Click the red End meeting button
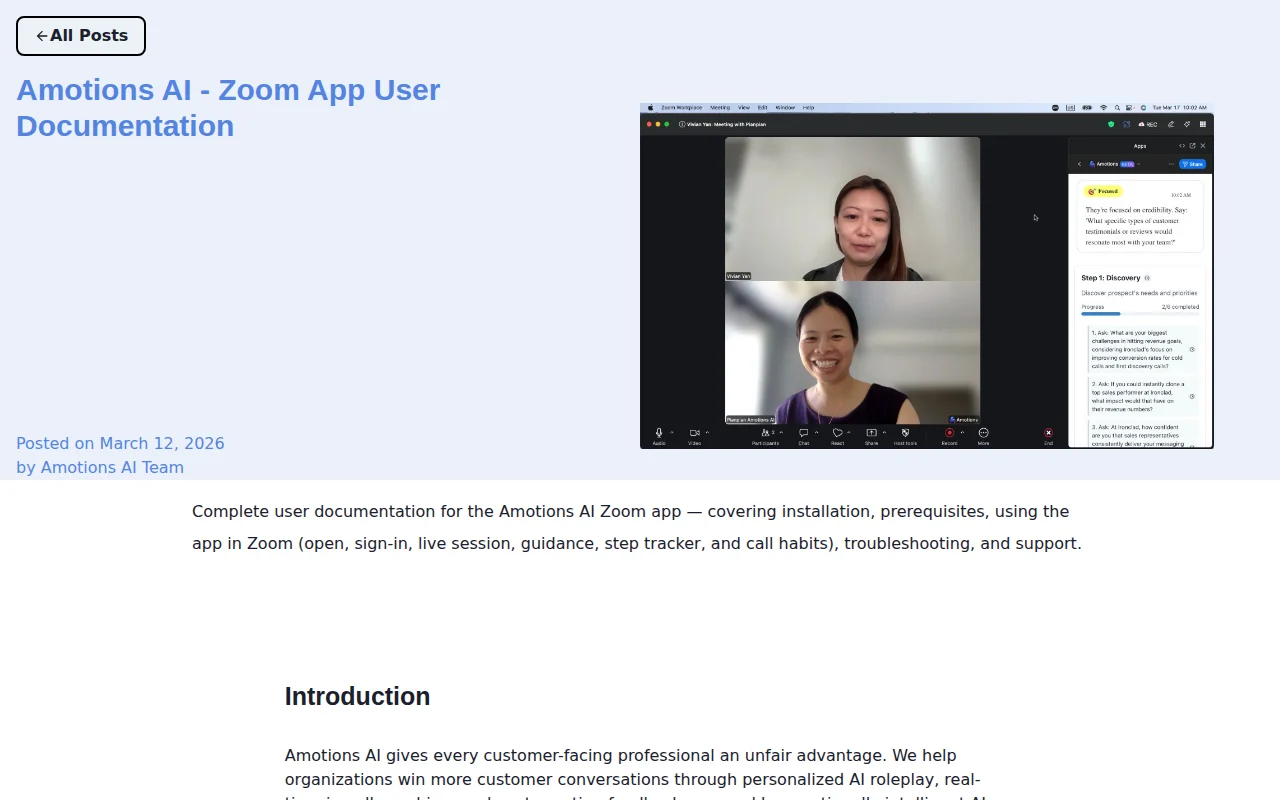The height and width of the screenshot is (800, 1280). (x=1048, y=433)
